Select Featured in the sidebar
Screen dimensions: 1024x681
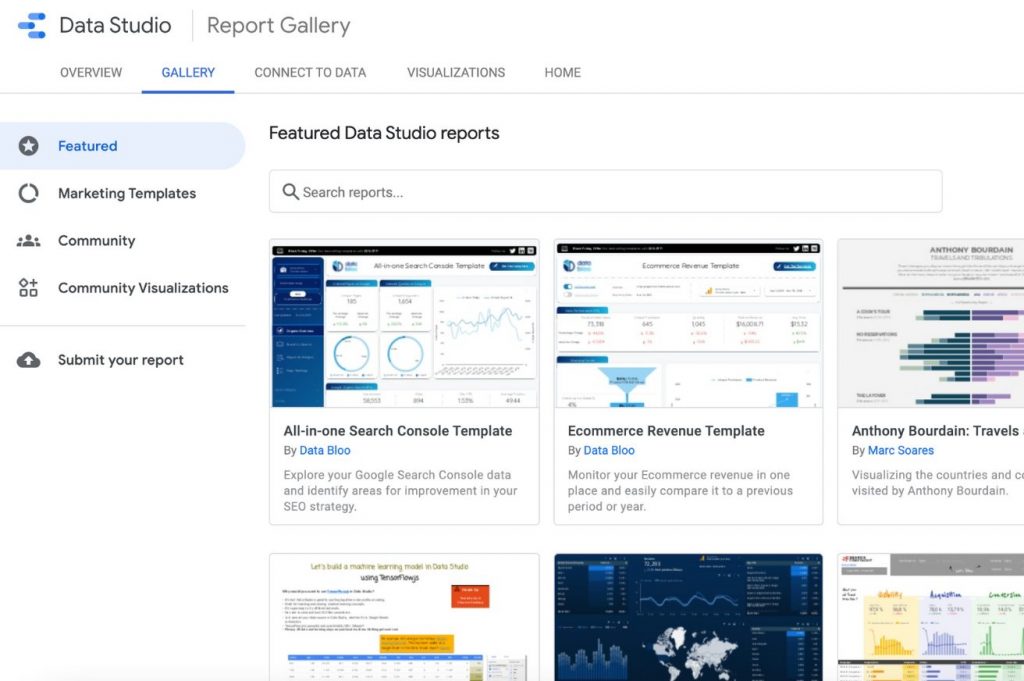(122, 146)
